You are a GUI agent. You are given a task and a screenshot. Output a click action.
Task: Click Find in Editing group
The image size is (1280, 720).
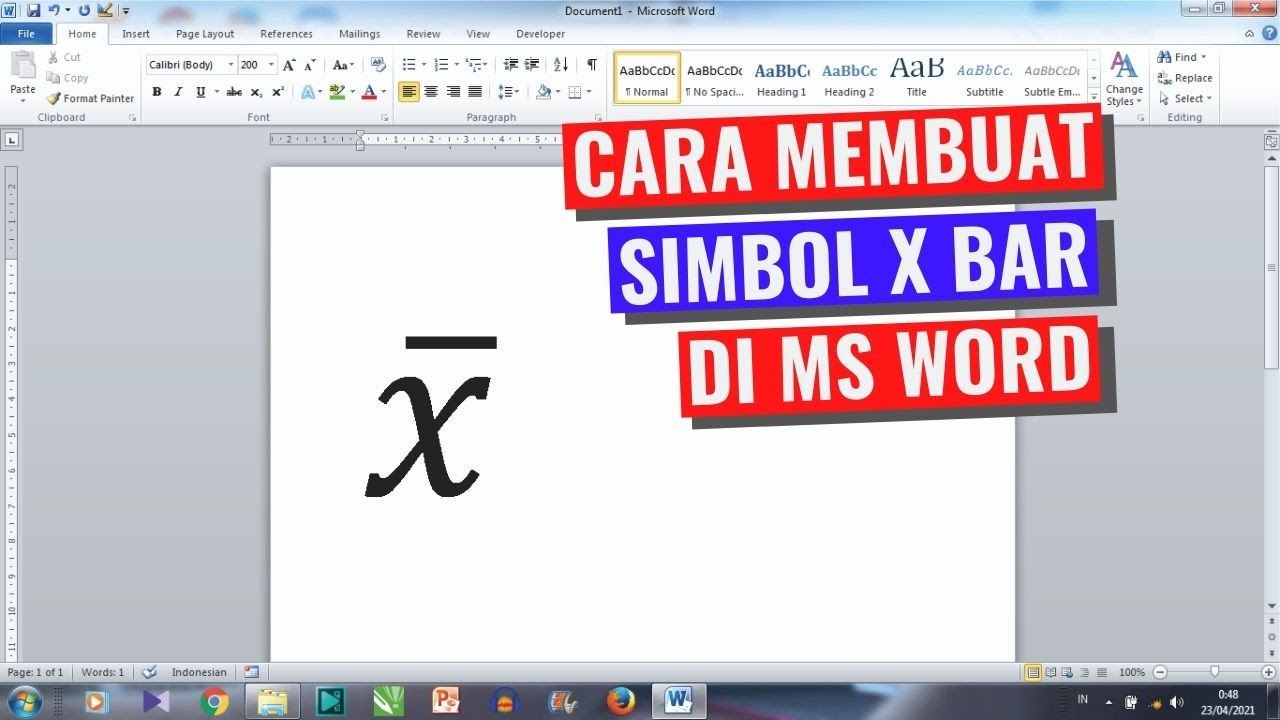click(x=1182, y=57)
